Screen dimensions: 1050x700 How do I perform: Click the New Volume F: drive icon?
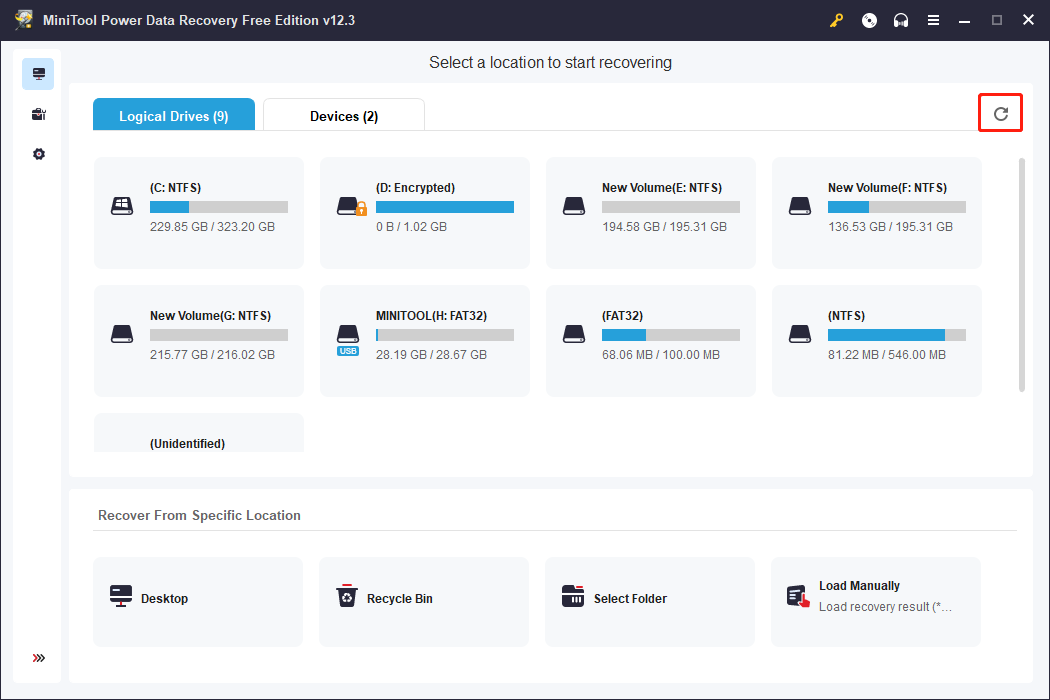pos(800,206)
